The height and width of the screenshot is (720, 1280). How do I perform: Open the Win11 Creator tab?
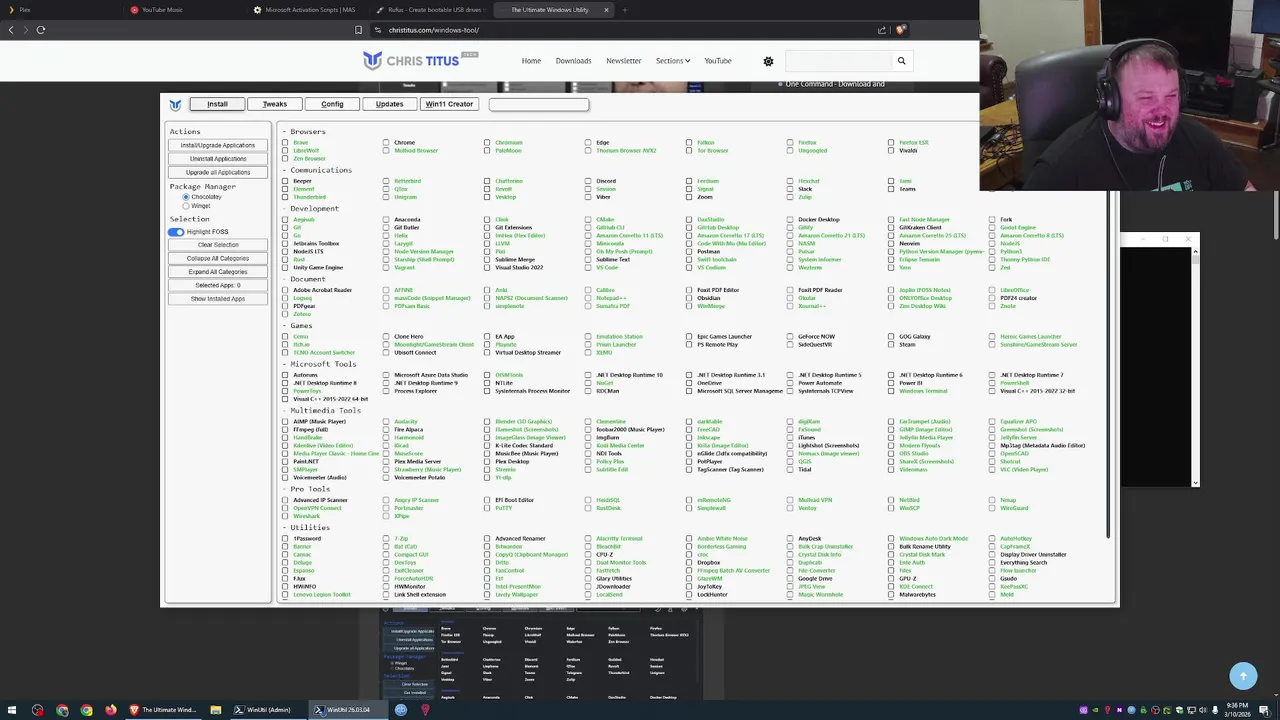(449, 104)
